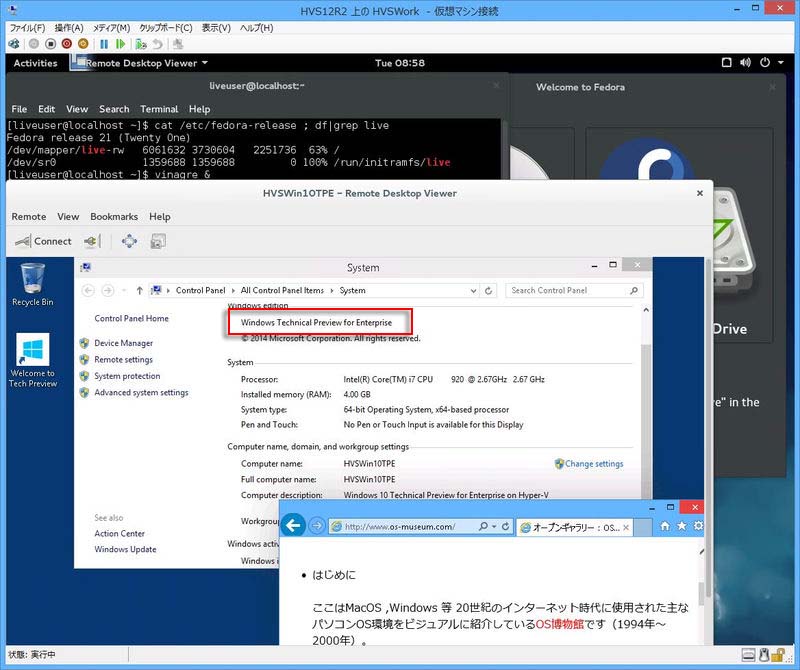Click the GNOME volume speaker icon
800x670 pixels.
(745, 63)
